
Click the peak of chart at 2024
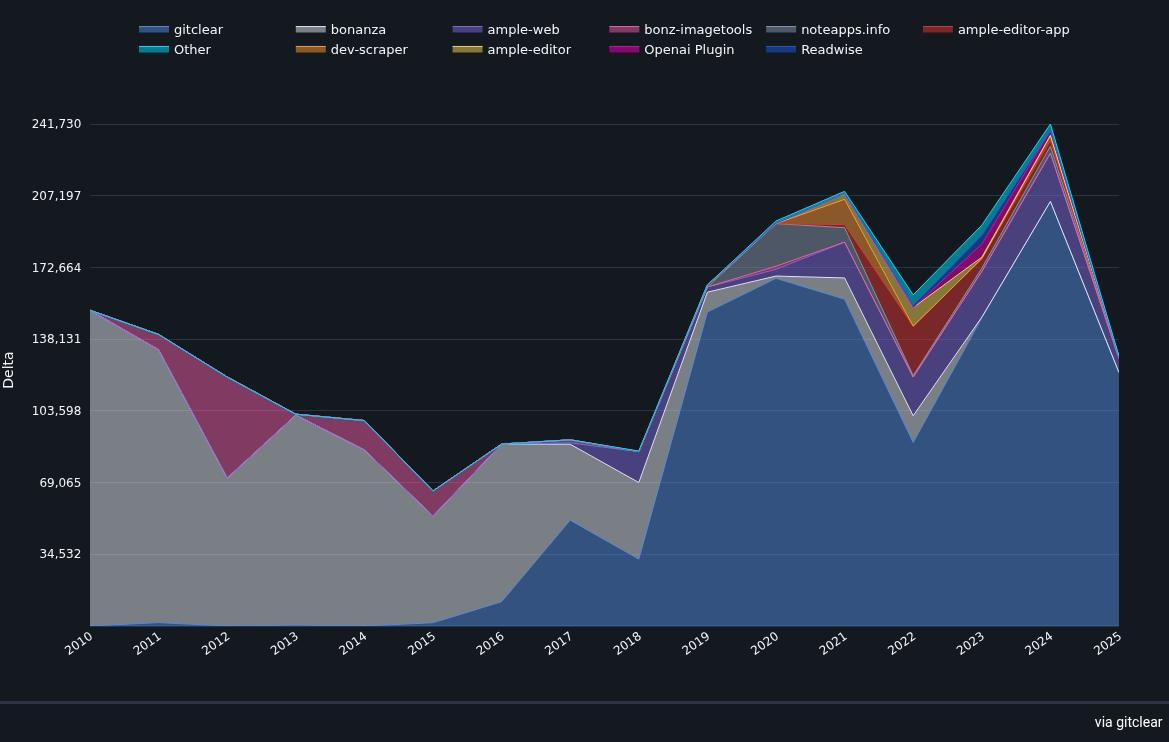[x=1050, y=126]
